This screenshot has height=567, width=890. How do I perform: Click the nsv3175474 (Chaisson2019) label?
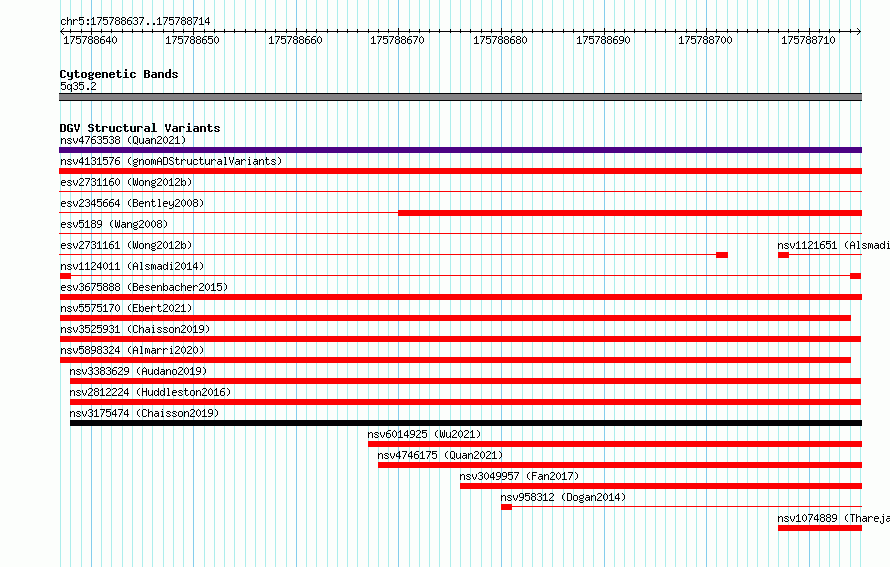tap(144, 413)
